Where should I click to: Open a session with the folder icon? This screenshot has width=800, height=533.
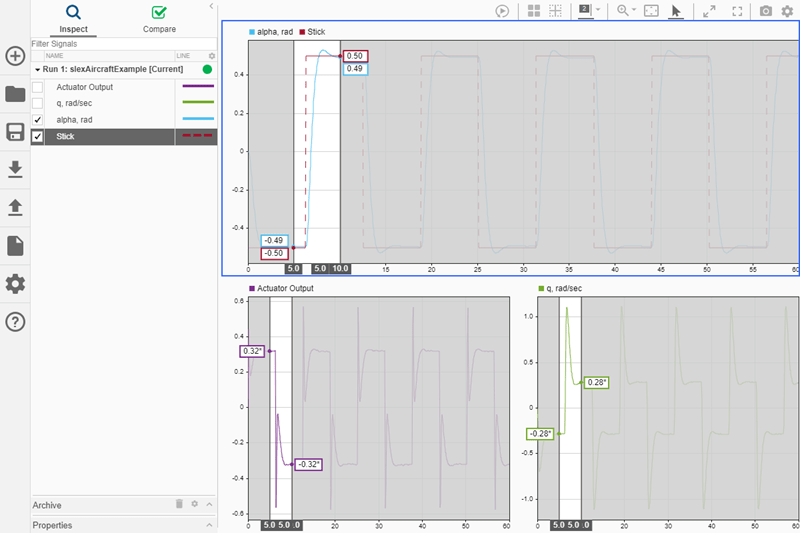[x=15, y=93]
